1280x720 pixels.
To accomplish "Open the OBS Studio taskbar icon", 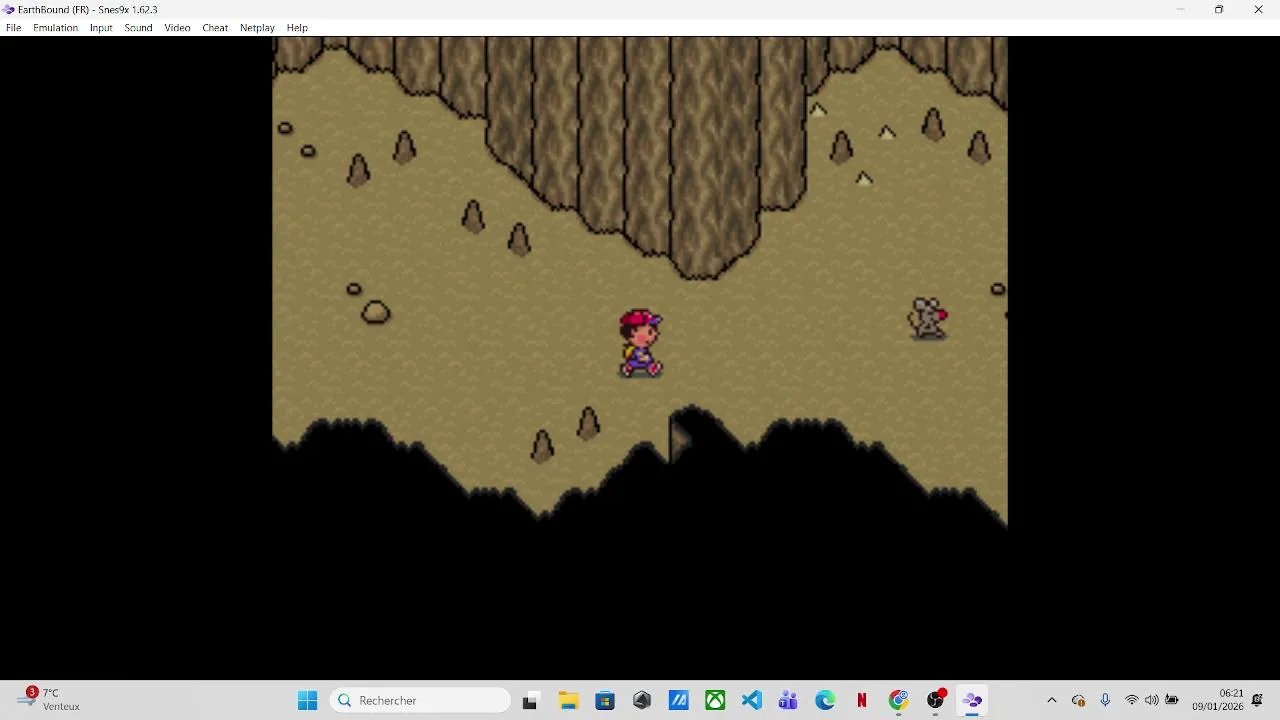I will pos(936,701).
